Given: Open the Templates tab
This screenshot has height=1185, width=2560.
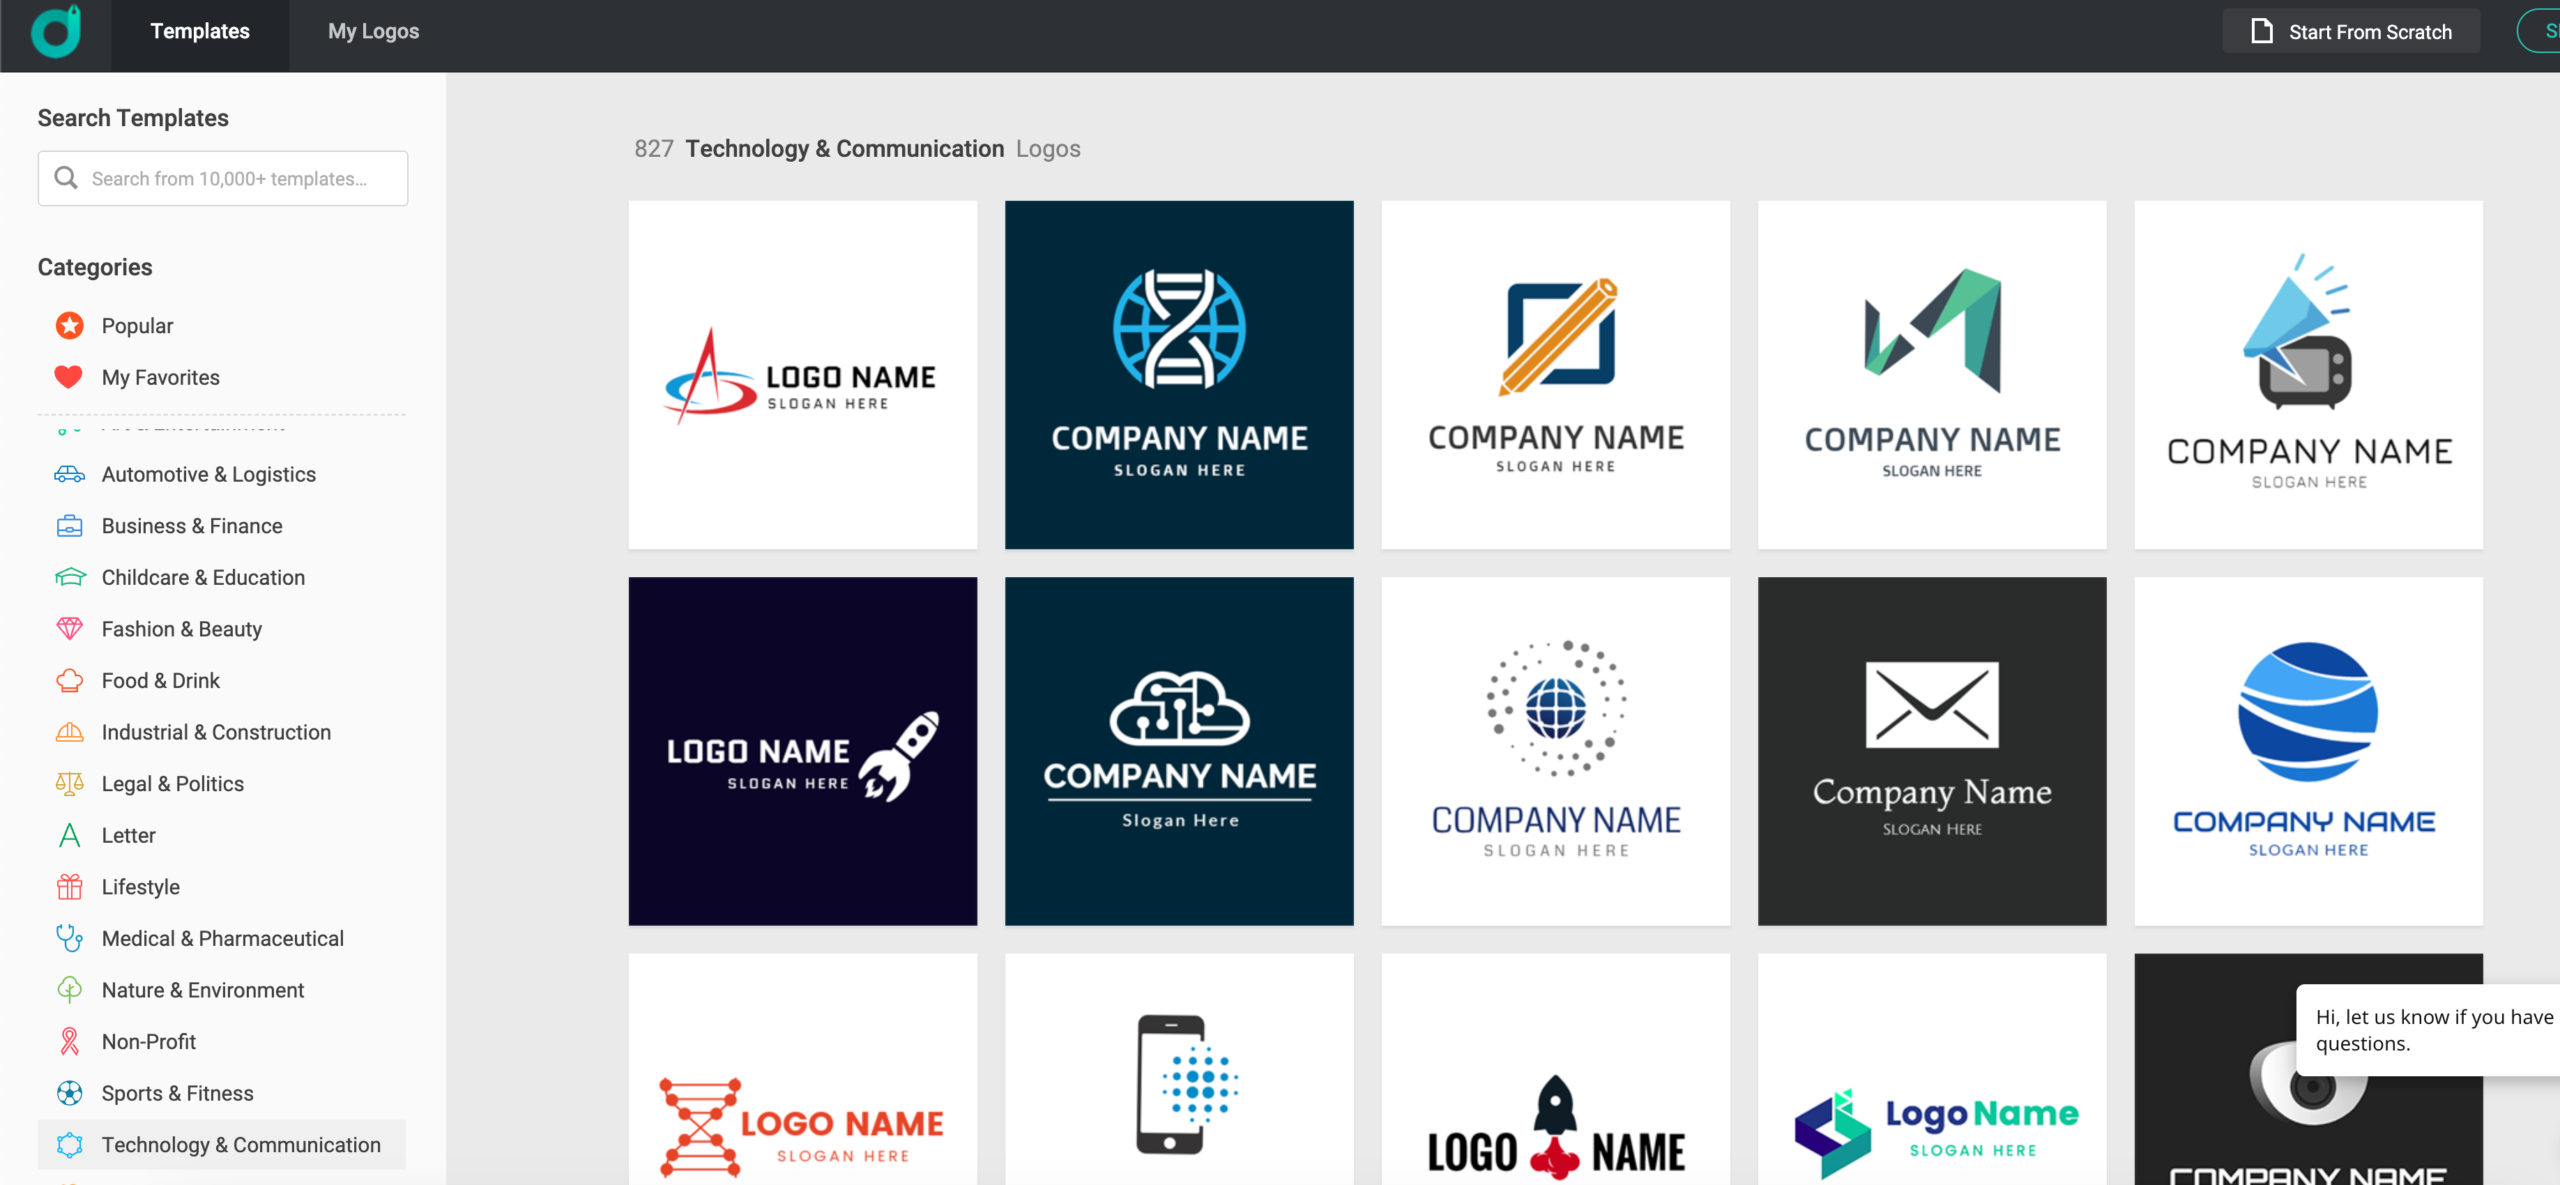Looking at the screenshot, I should [200, 31].
